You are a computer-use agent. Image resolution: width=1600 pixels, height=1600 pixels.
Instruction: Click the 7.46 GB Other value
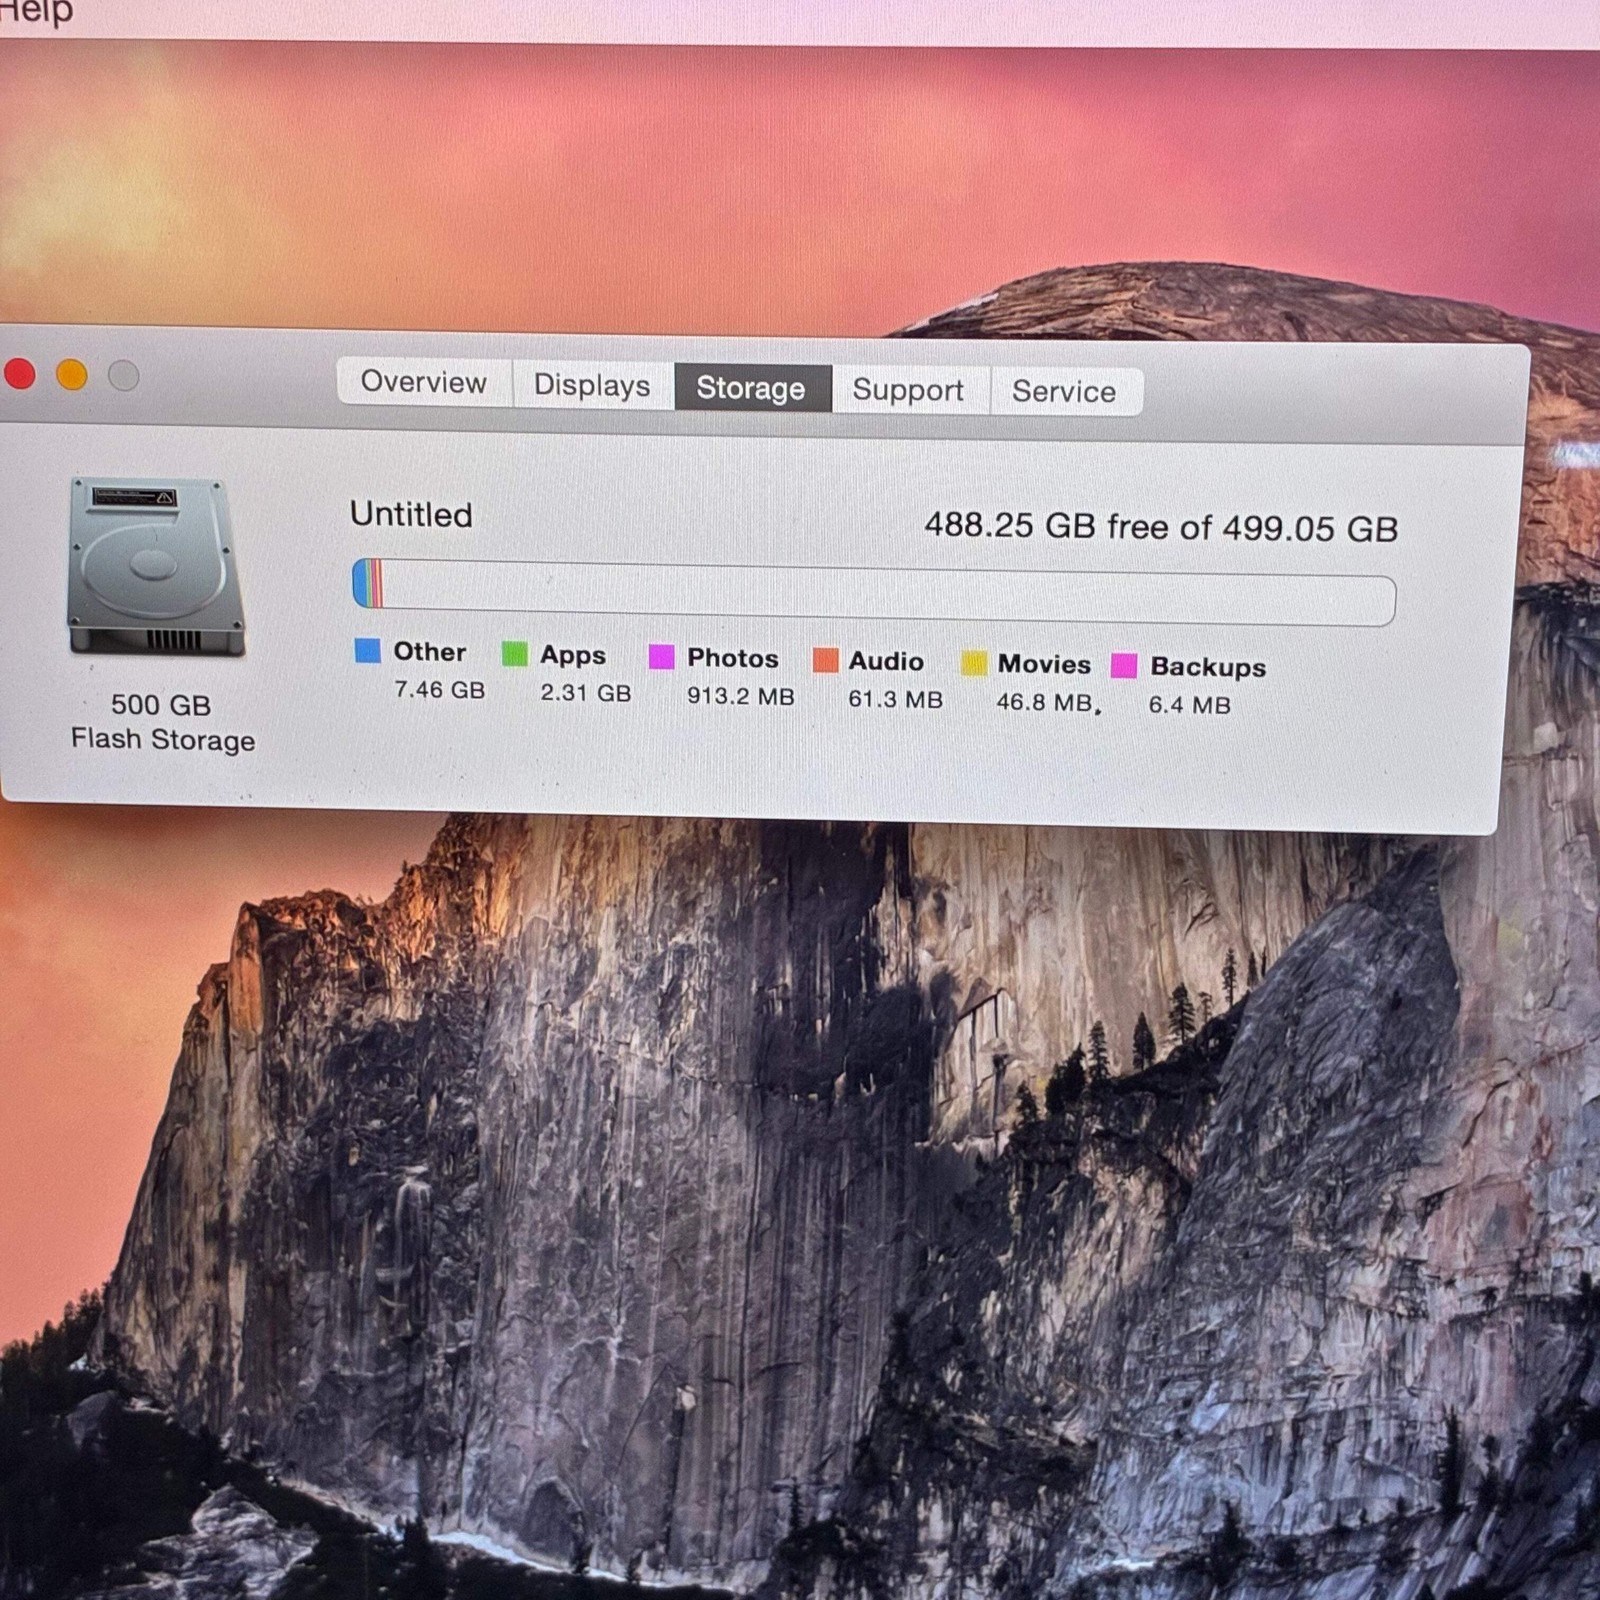coord(439,690)
